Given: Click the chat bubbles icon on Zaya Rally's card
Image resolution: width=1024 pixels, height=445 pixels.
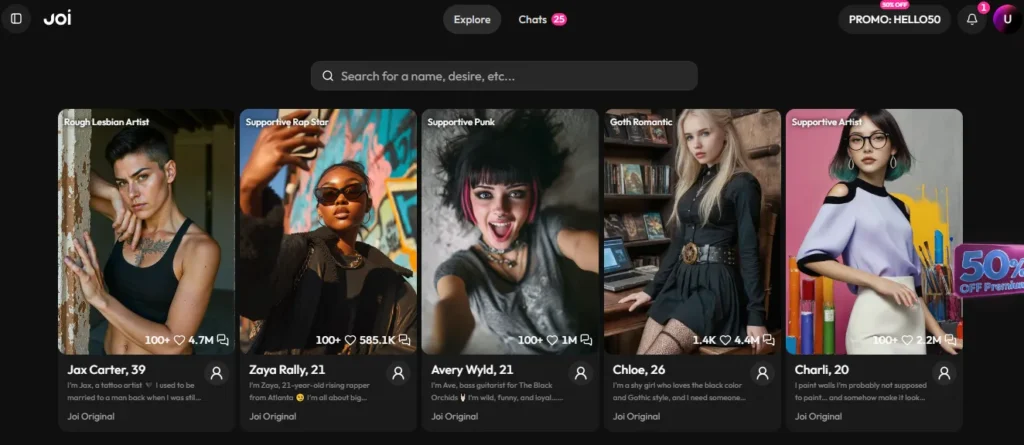Looking at the screenshot, I should (x=404, y=340).
